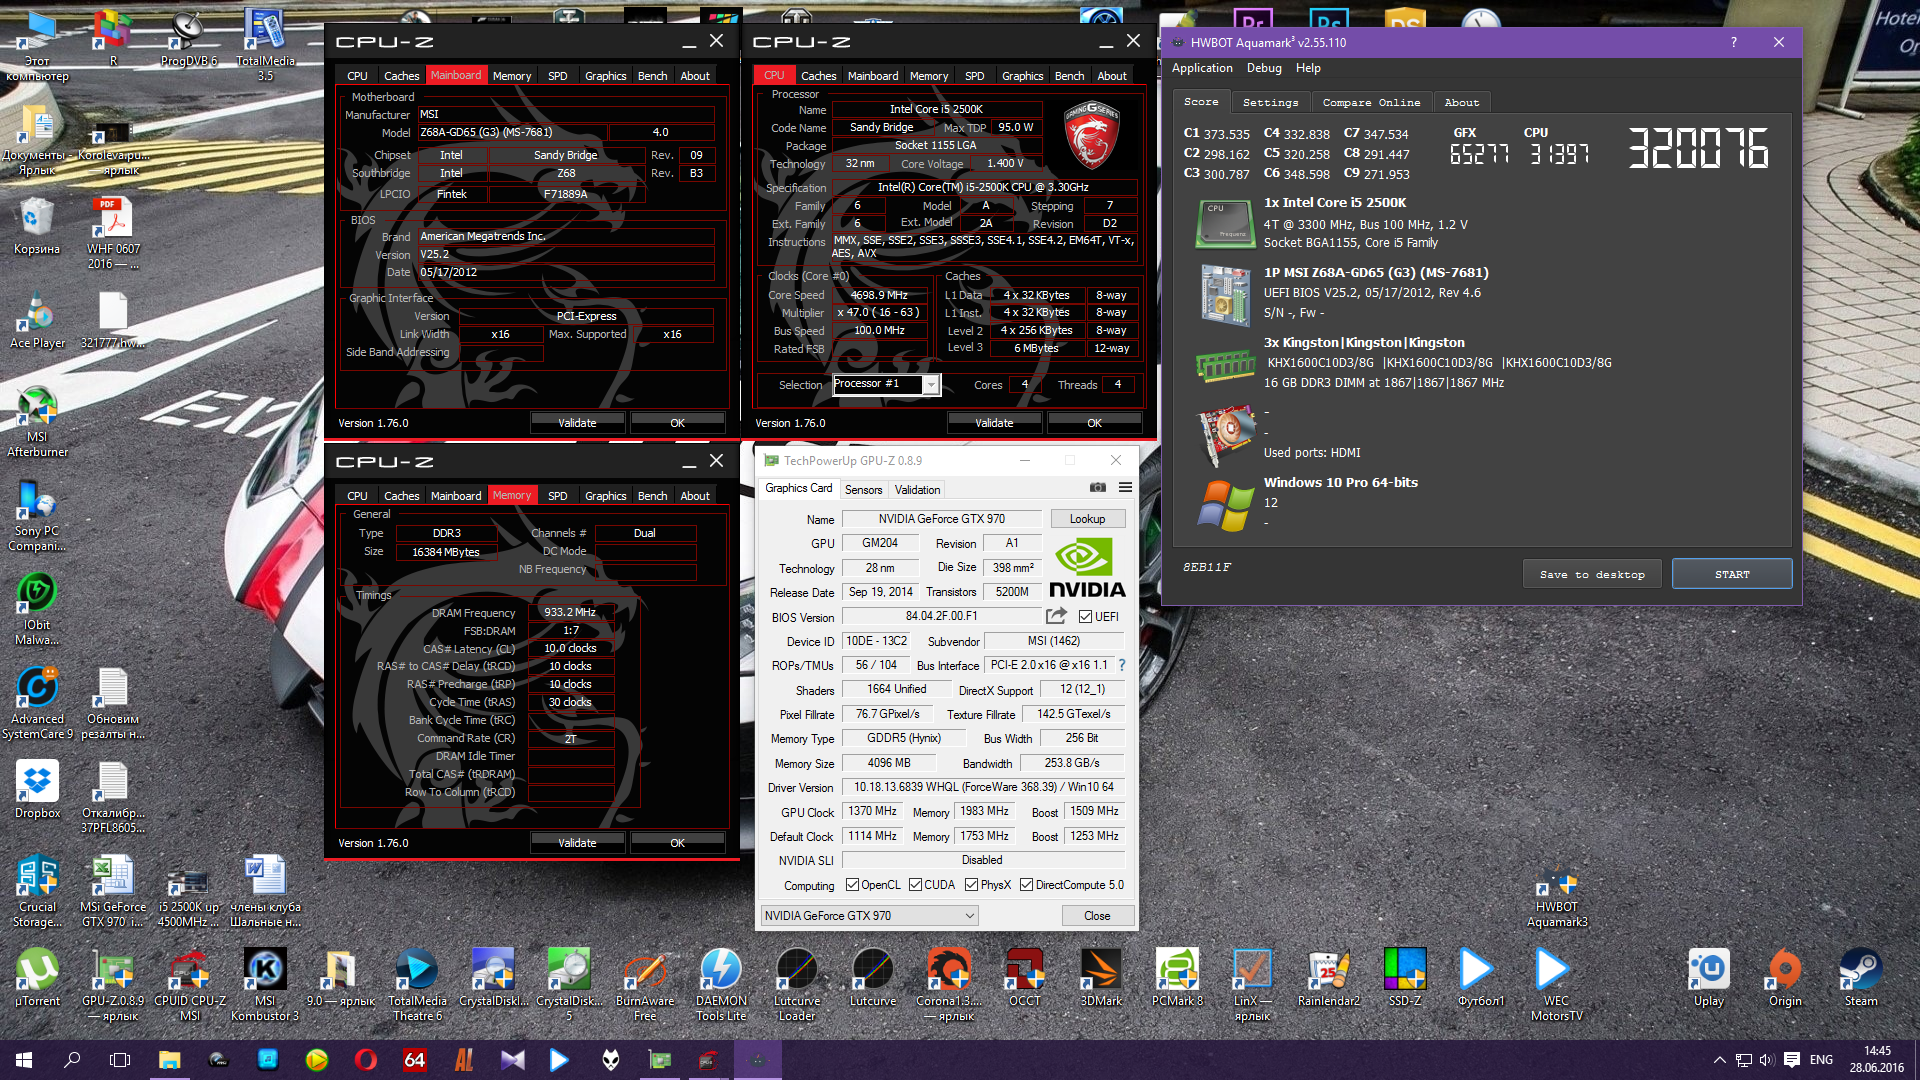The image size is (1920, 1080).
Task: Open the MSI Kombustor 3 shortcut
Action: (265, 984)
